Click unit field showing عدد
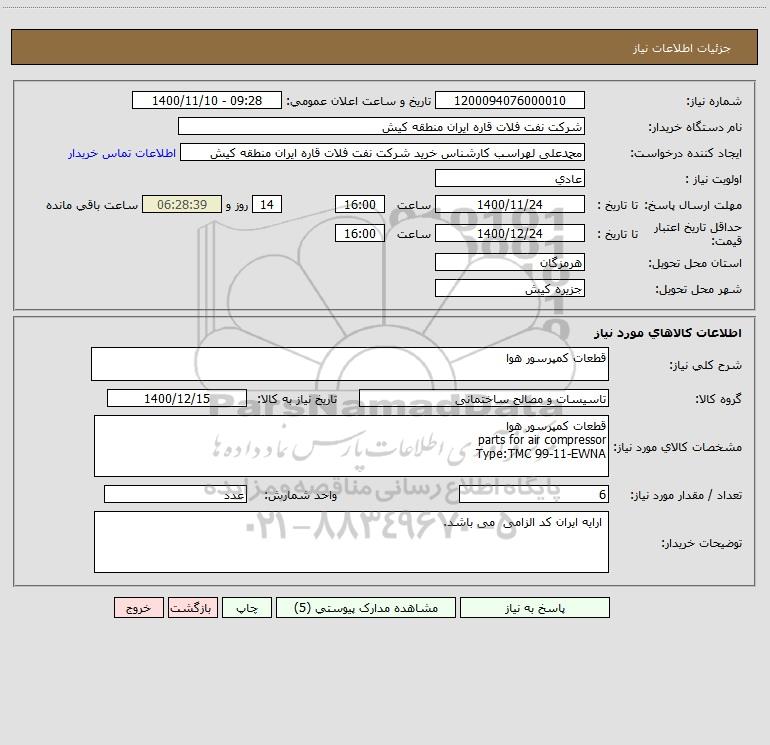The width and height of the screenshot is (770, 745). pos(175,495)
